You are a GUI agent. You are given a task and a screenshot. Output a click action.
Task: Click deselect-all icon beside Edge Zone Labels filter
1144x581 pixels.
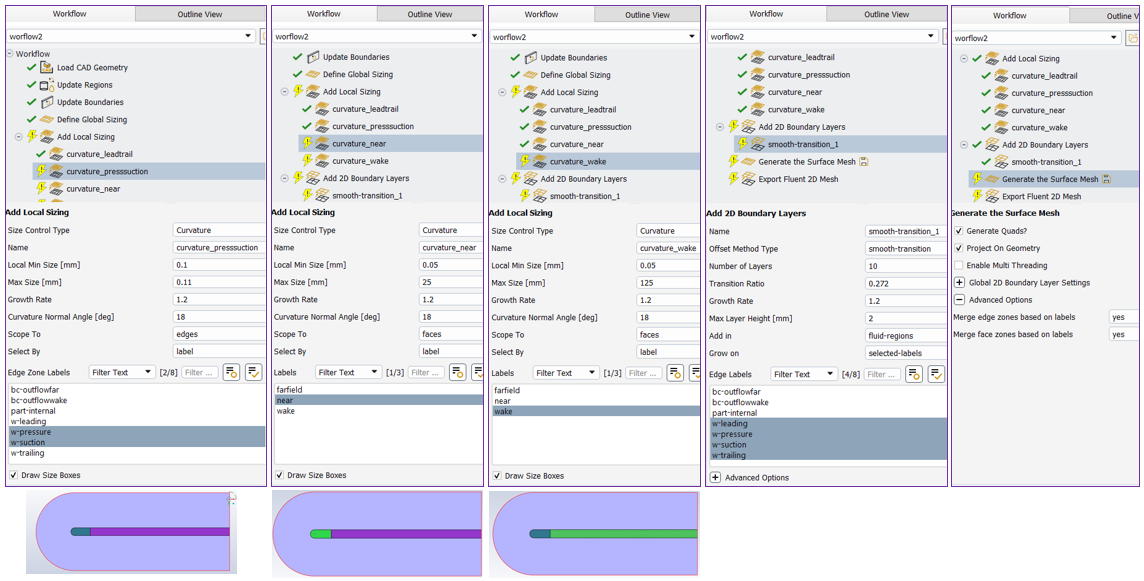(x=254, y=372)
